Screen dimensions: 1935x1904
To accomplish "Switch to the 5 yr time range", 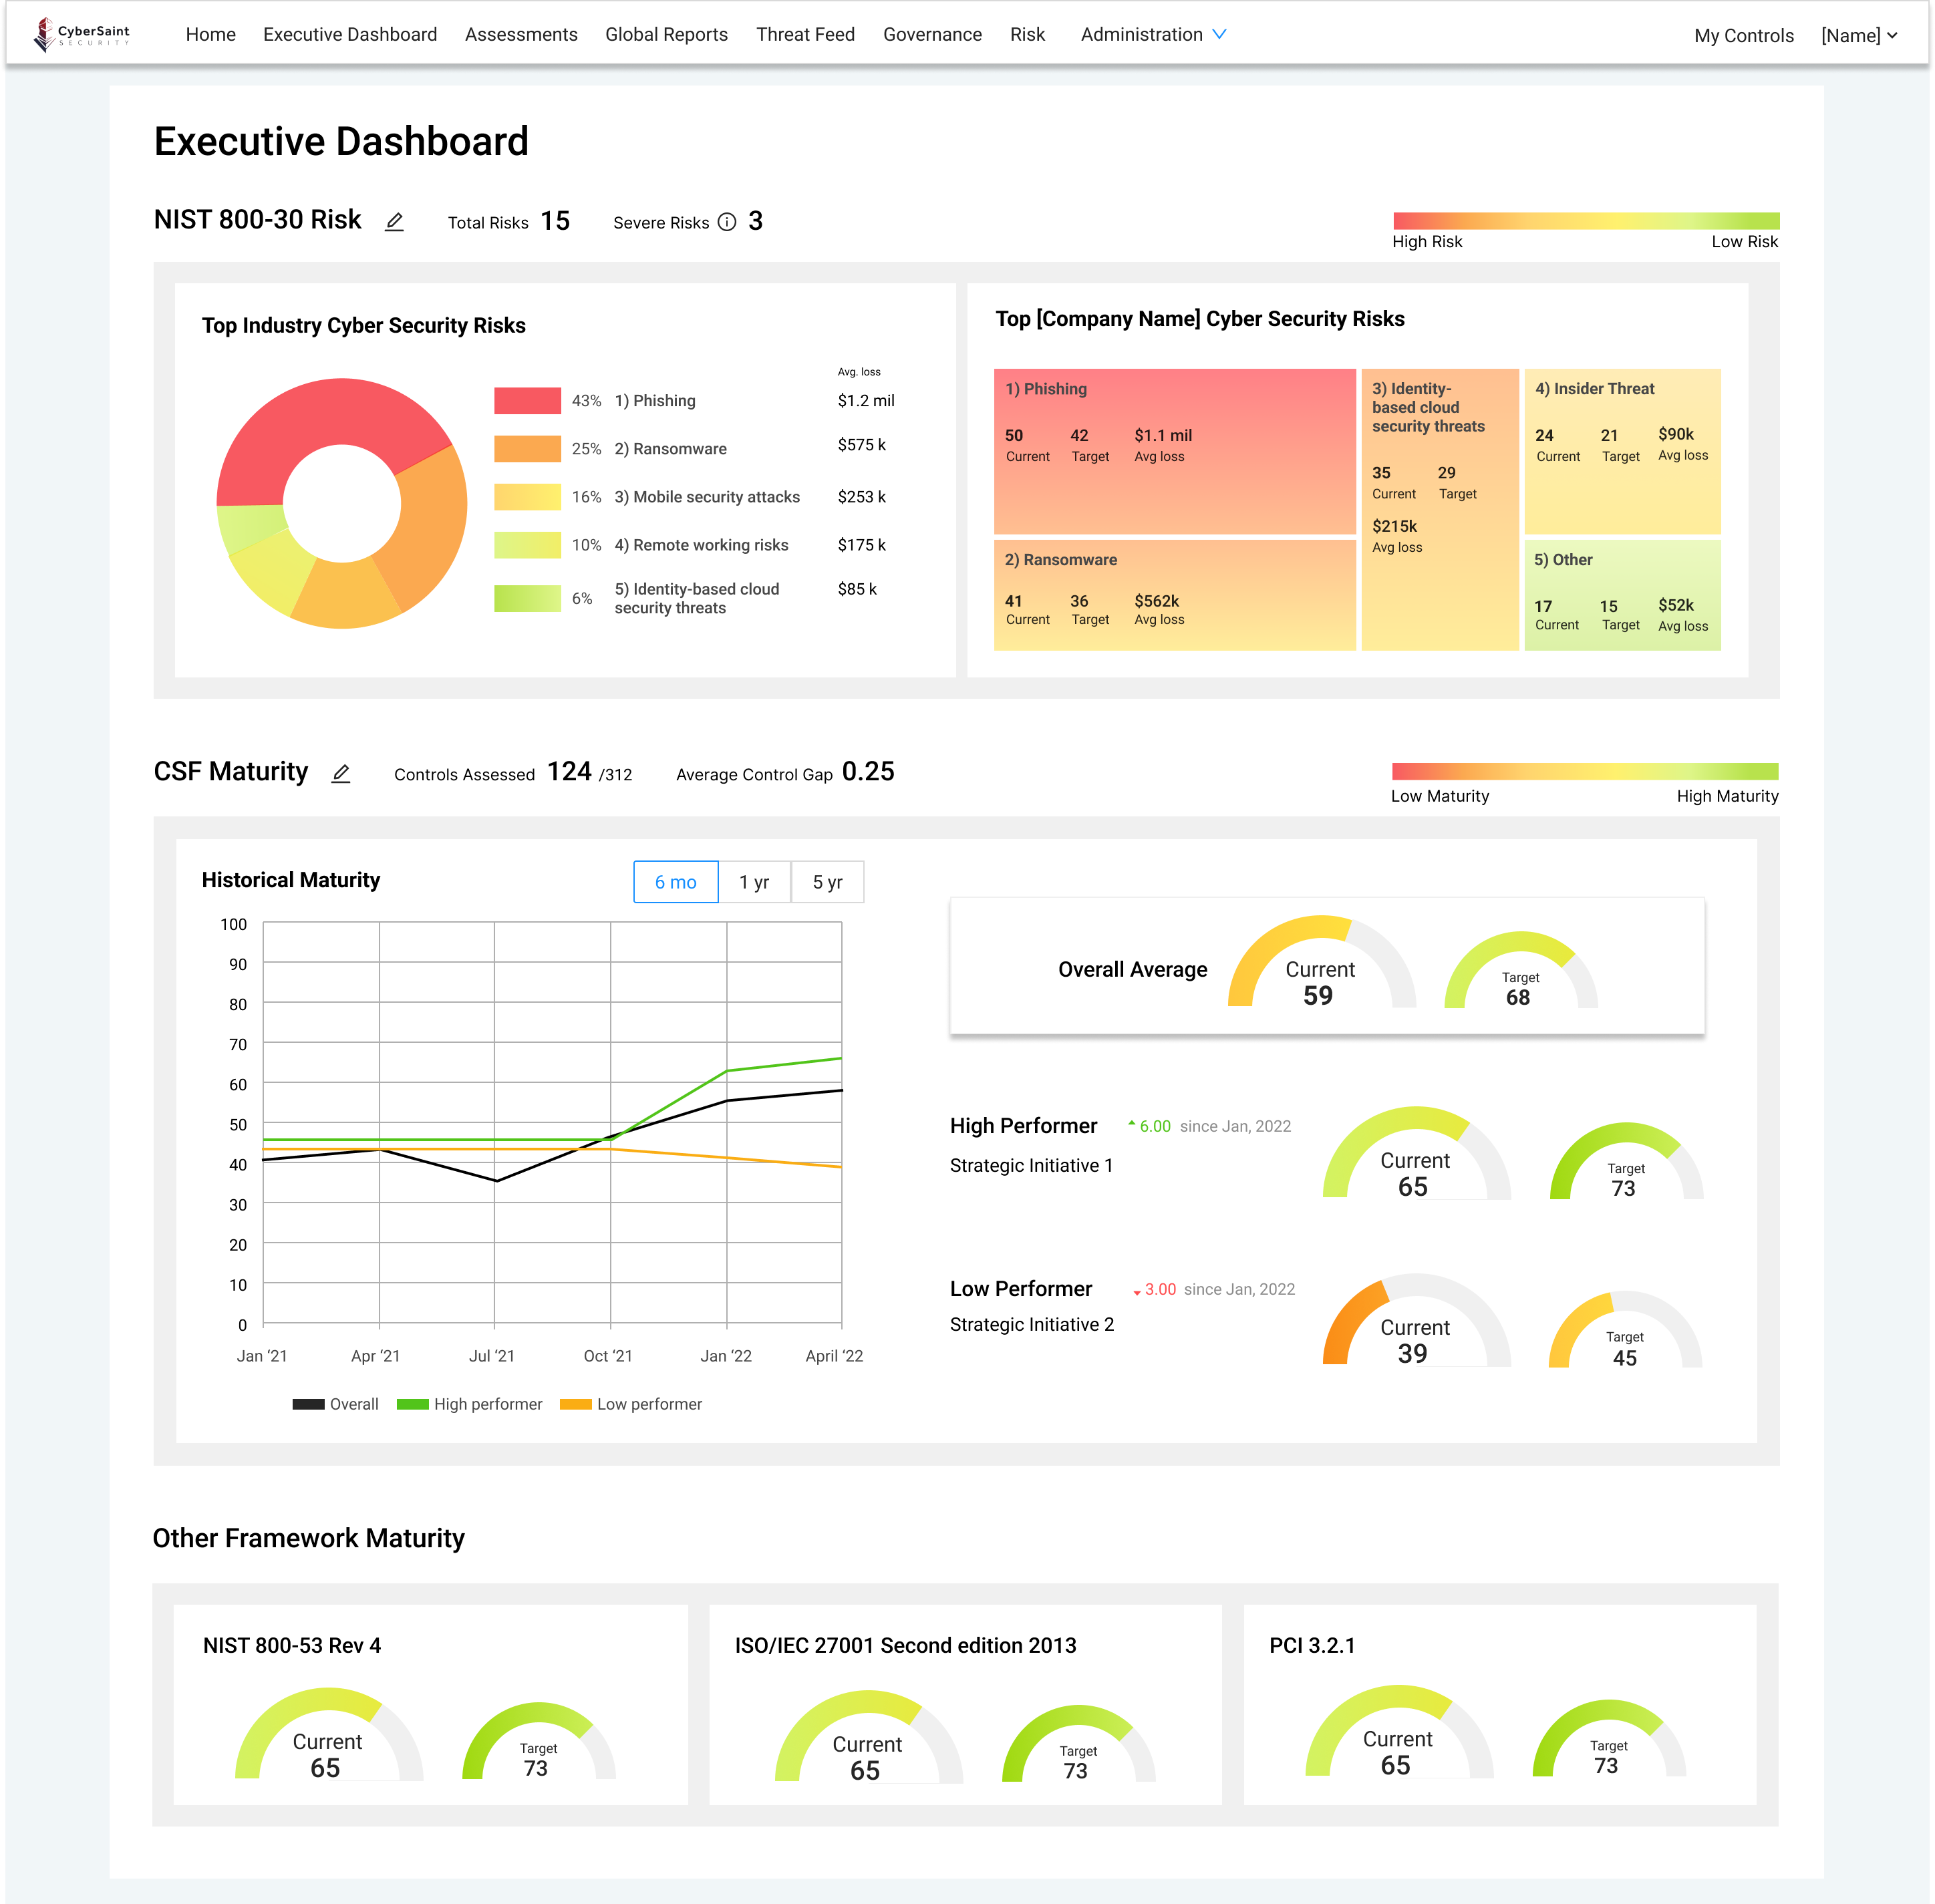I will (827, 882).
